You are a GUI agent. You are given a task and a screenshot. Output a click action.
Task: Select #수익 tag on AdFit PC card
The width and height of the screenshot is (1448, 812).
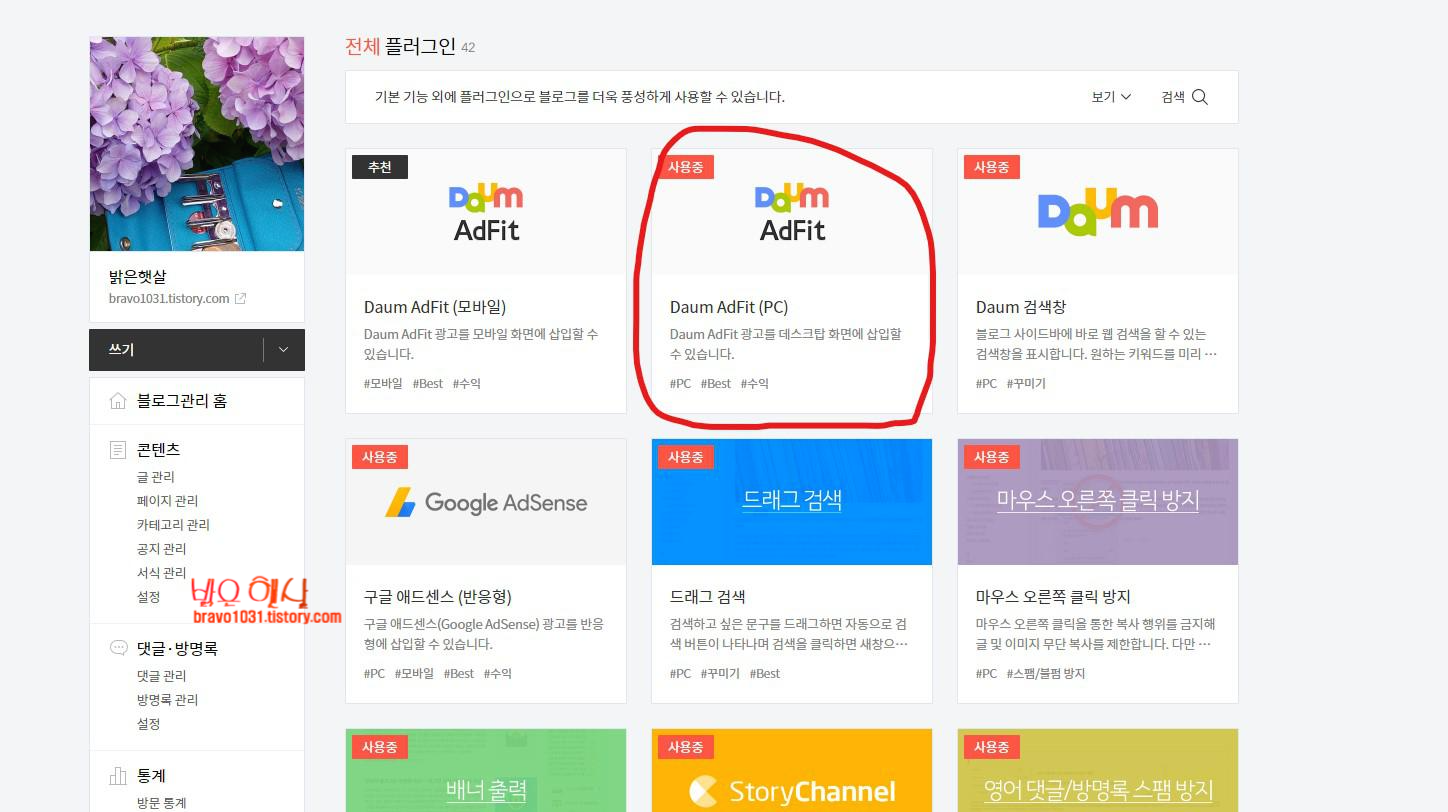point(755,384)
